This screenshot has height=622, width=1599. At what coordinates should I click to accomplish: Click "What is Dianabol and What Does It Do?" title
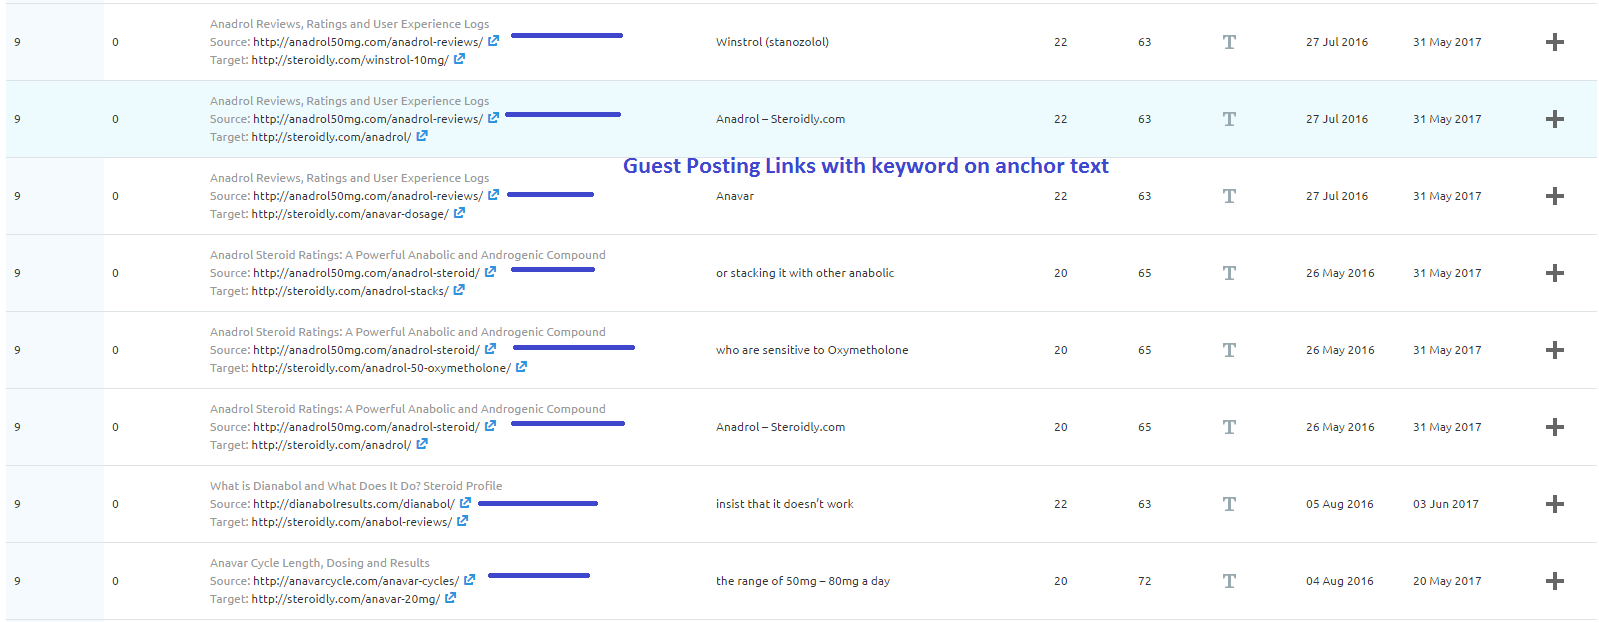356,486
